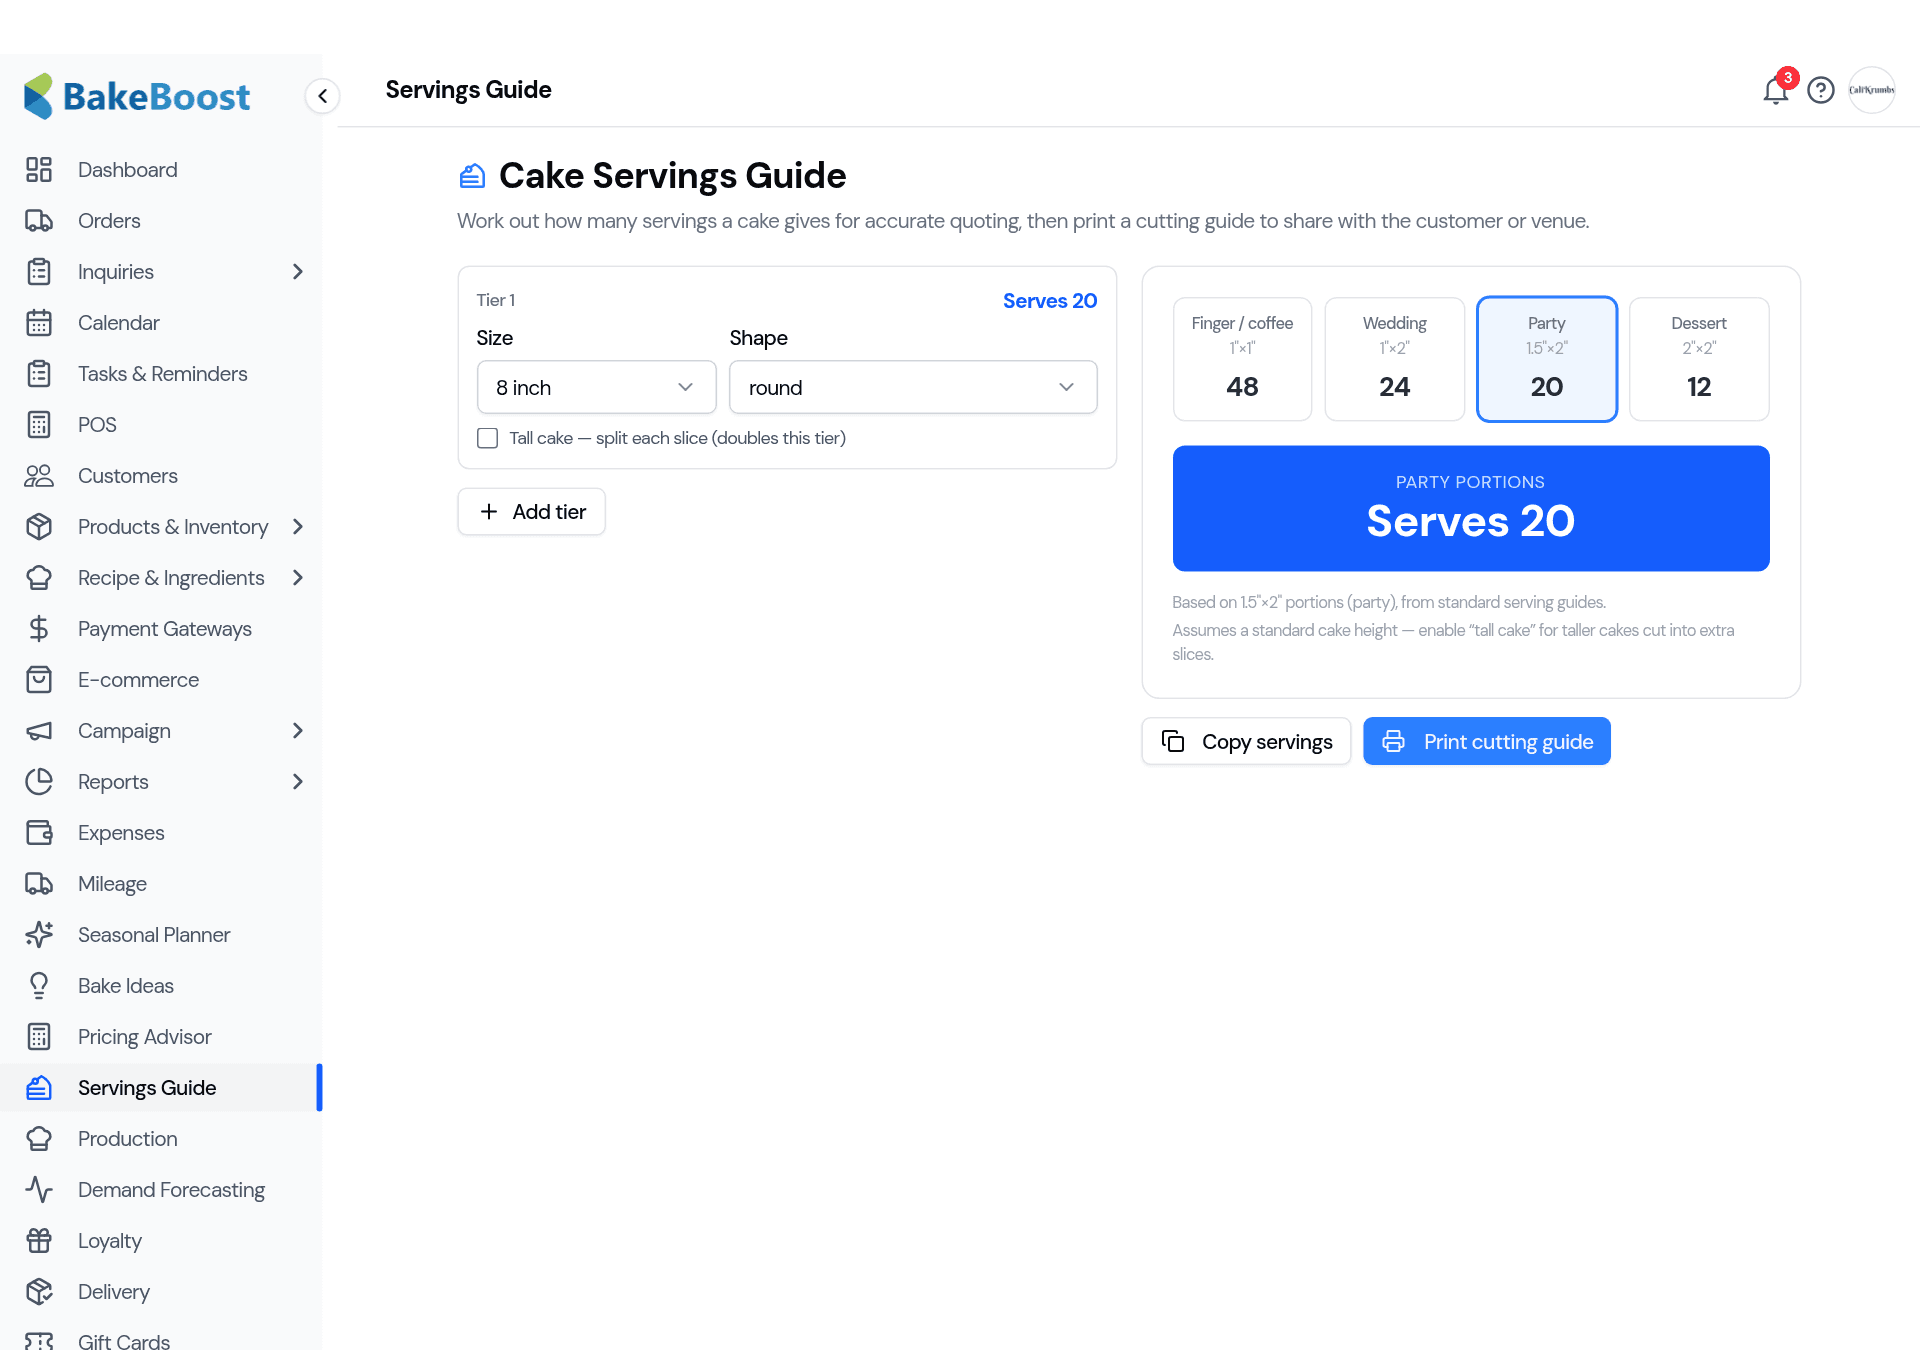Collapse the sidebar with the arrow button
Image resolution: width=1920 pixels, height=1350 pixels.
click(322, 96)
